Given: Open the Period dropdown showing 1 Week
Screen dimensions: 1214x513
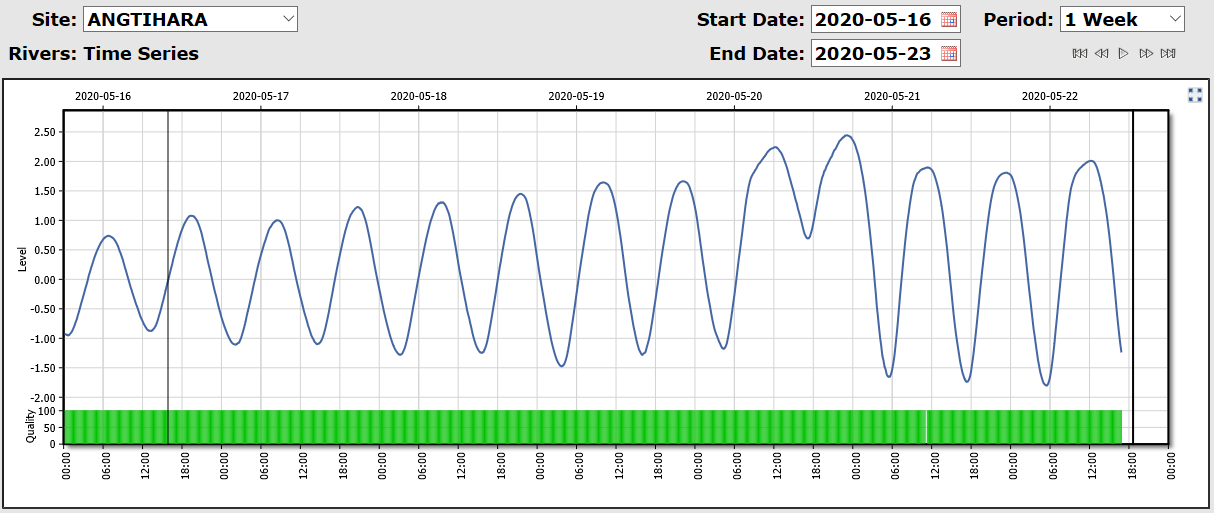Looking at the screenshot, I should coord(1121,19).
